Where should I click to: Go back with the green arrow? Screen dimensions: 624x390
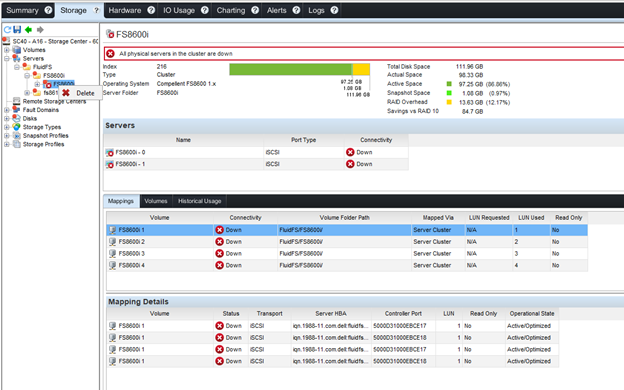[28, 29]
